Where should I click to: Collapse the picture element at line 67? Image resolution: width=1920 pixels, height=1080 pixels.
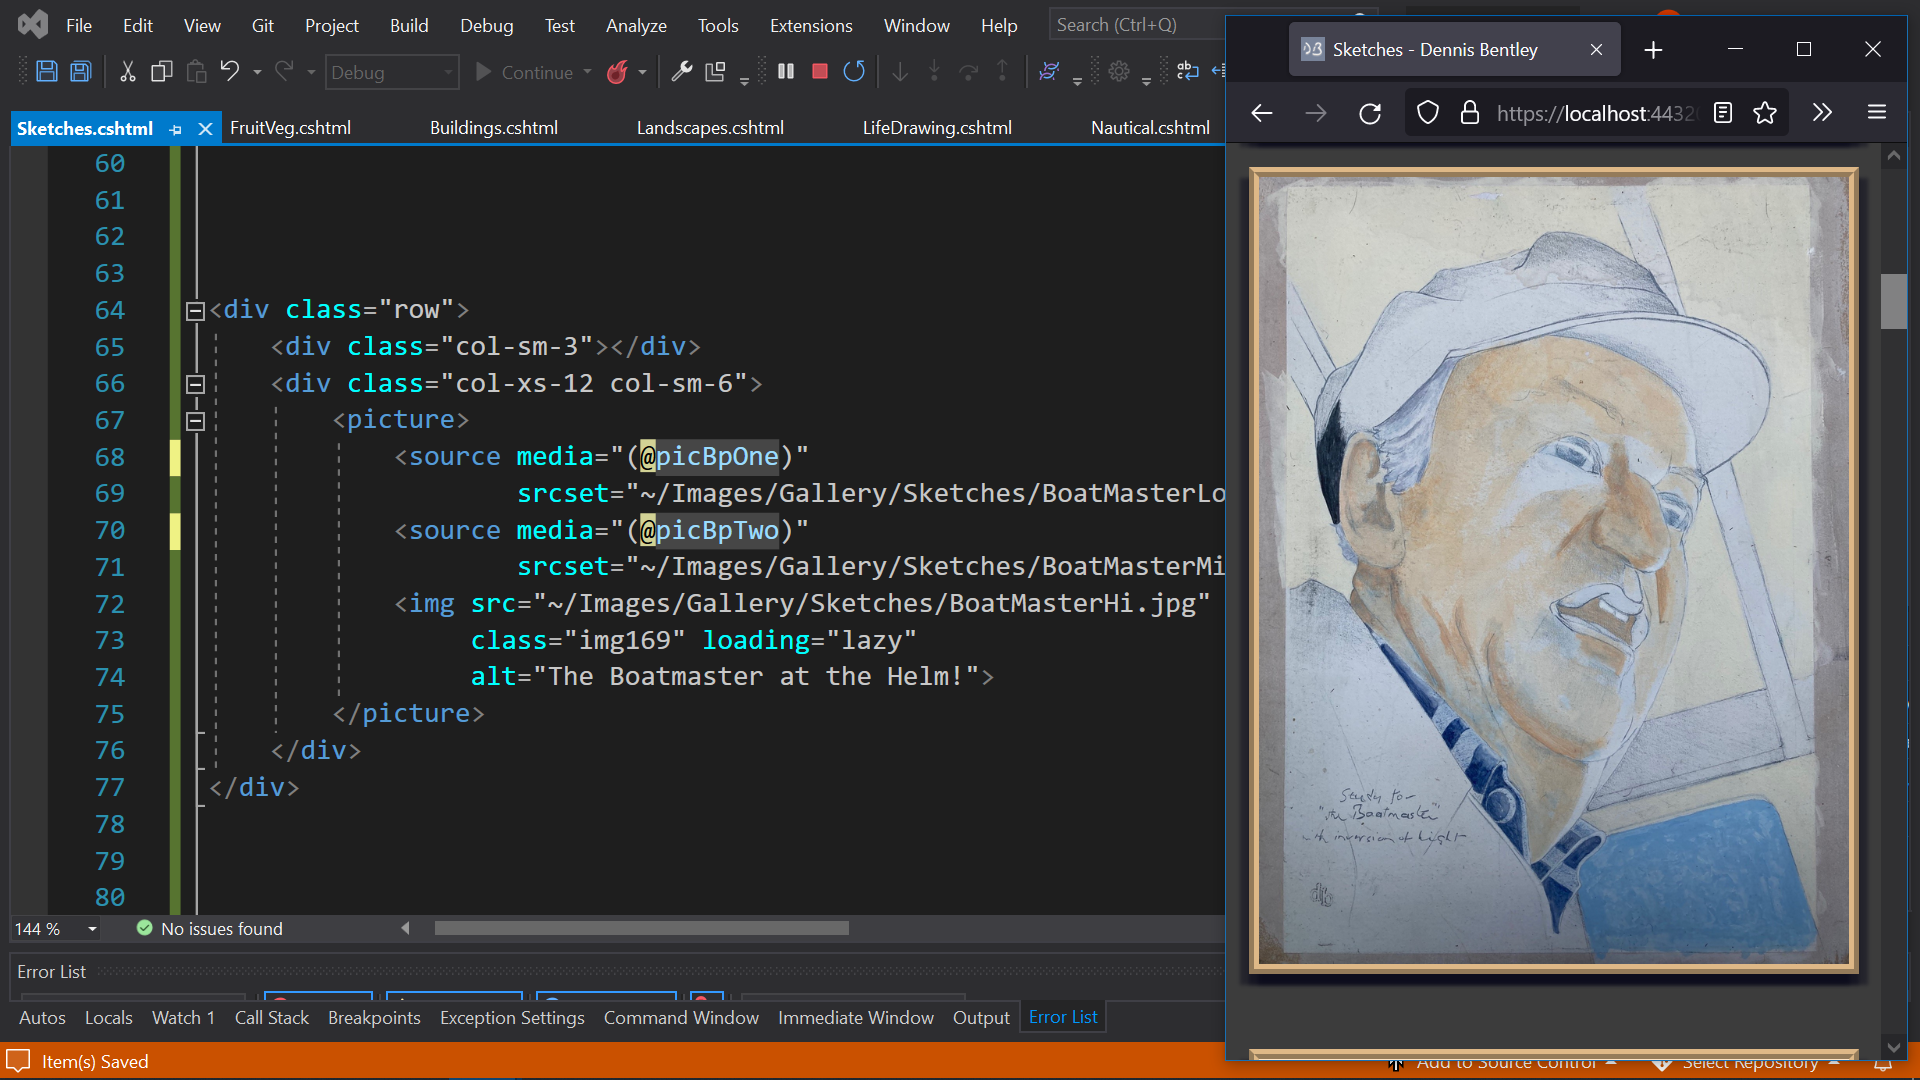[196, 421]
